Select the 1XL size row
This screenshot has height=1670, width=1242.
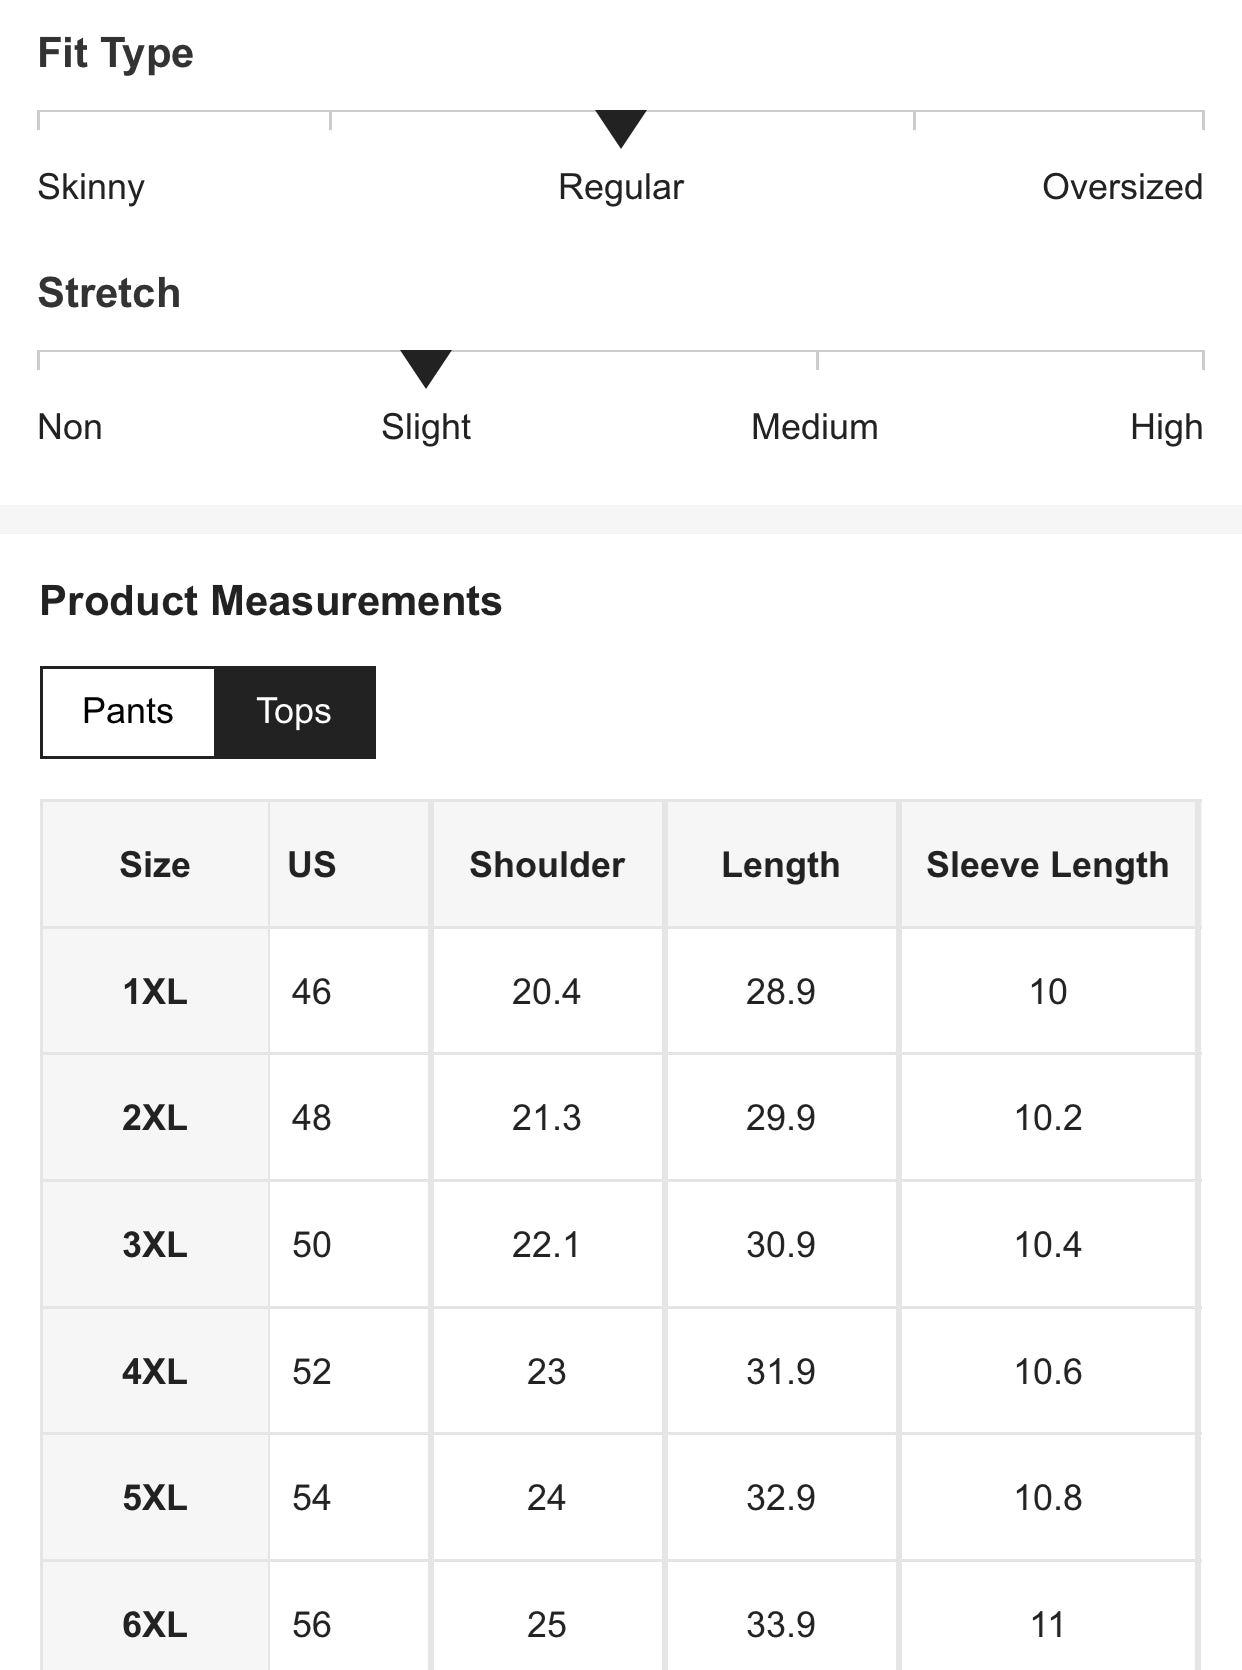pos(155,992)
